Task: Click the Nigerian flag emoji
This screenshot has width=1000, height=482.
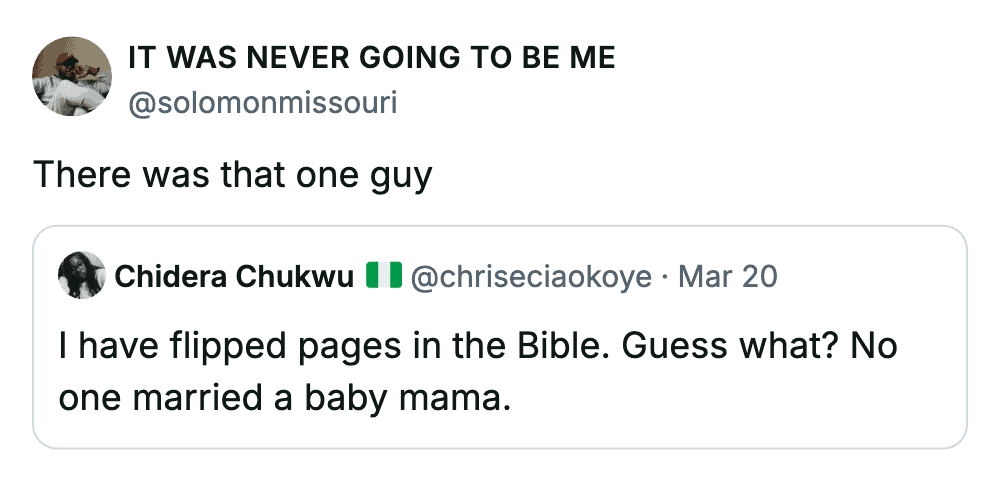Action: [x=384, y=276]
